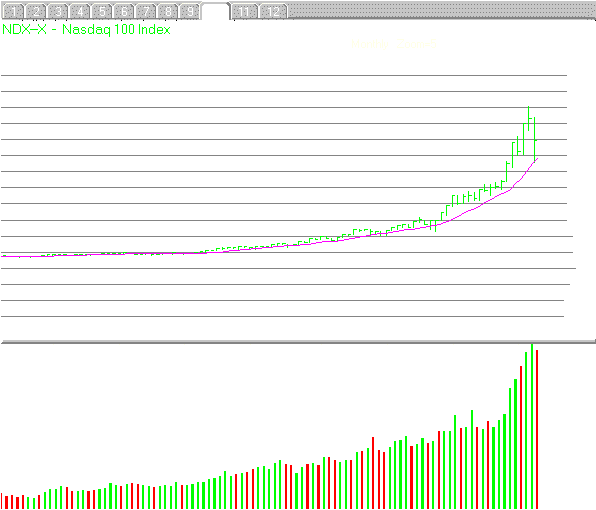Click the active blank tab
The height and width of the screenshot is (510, 596).
click(216, 11)
